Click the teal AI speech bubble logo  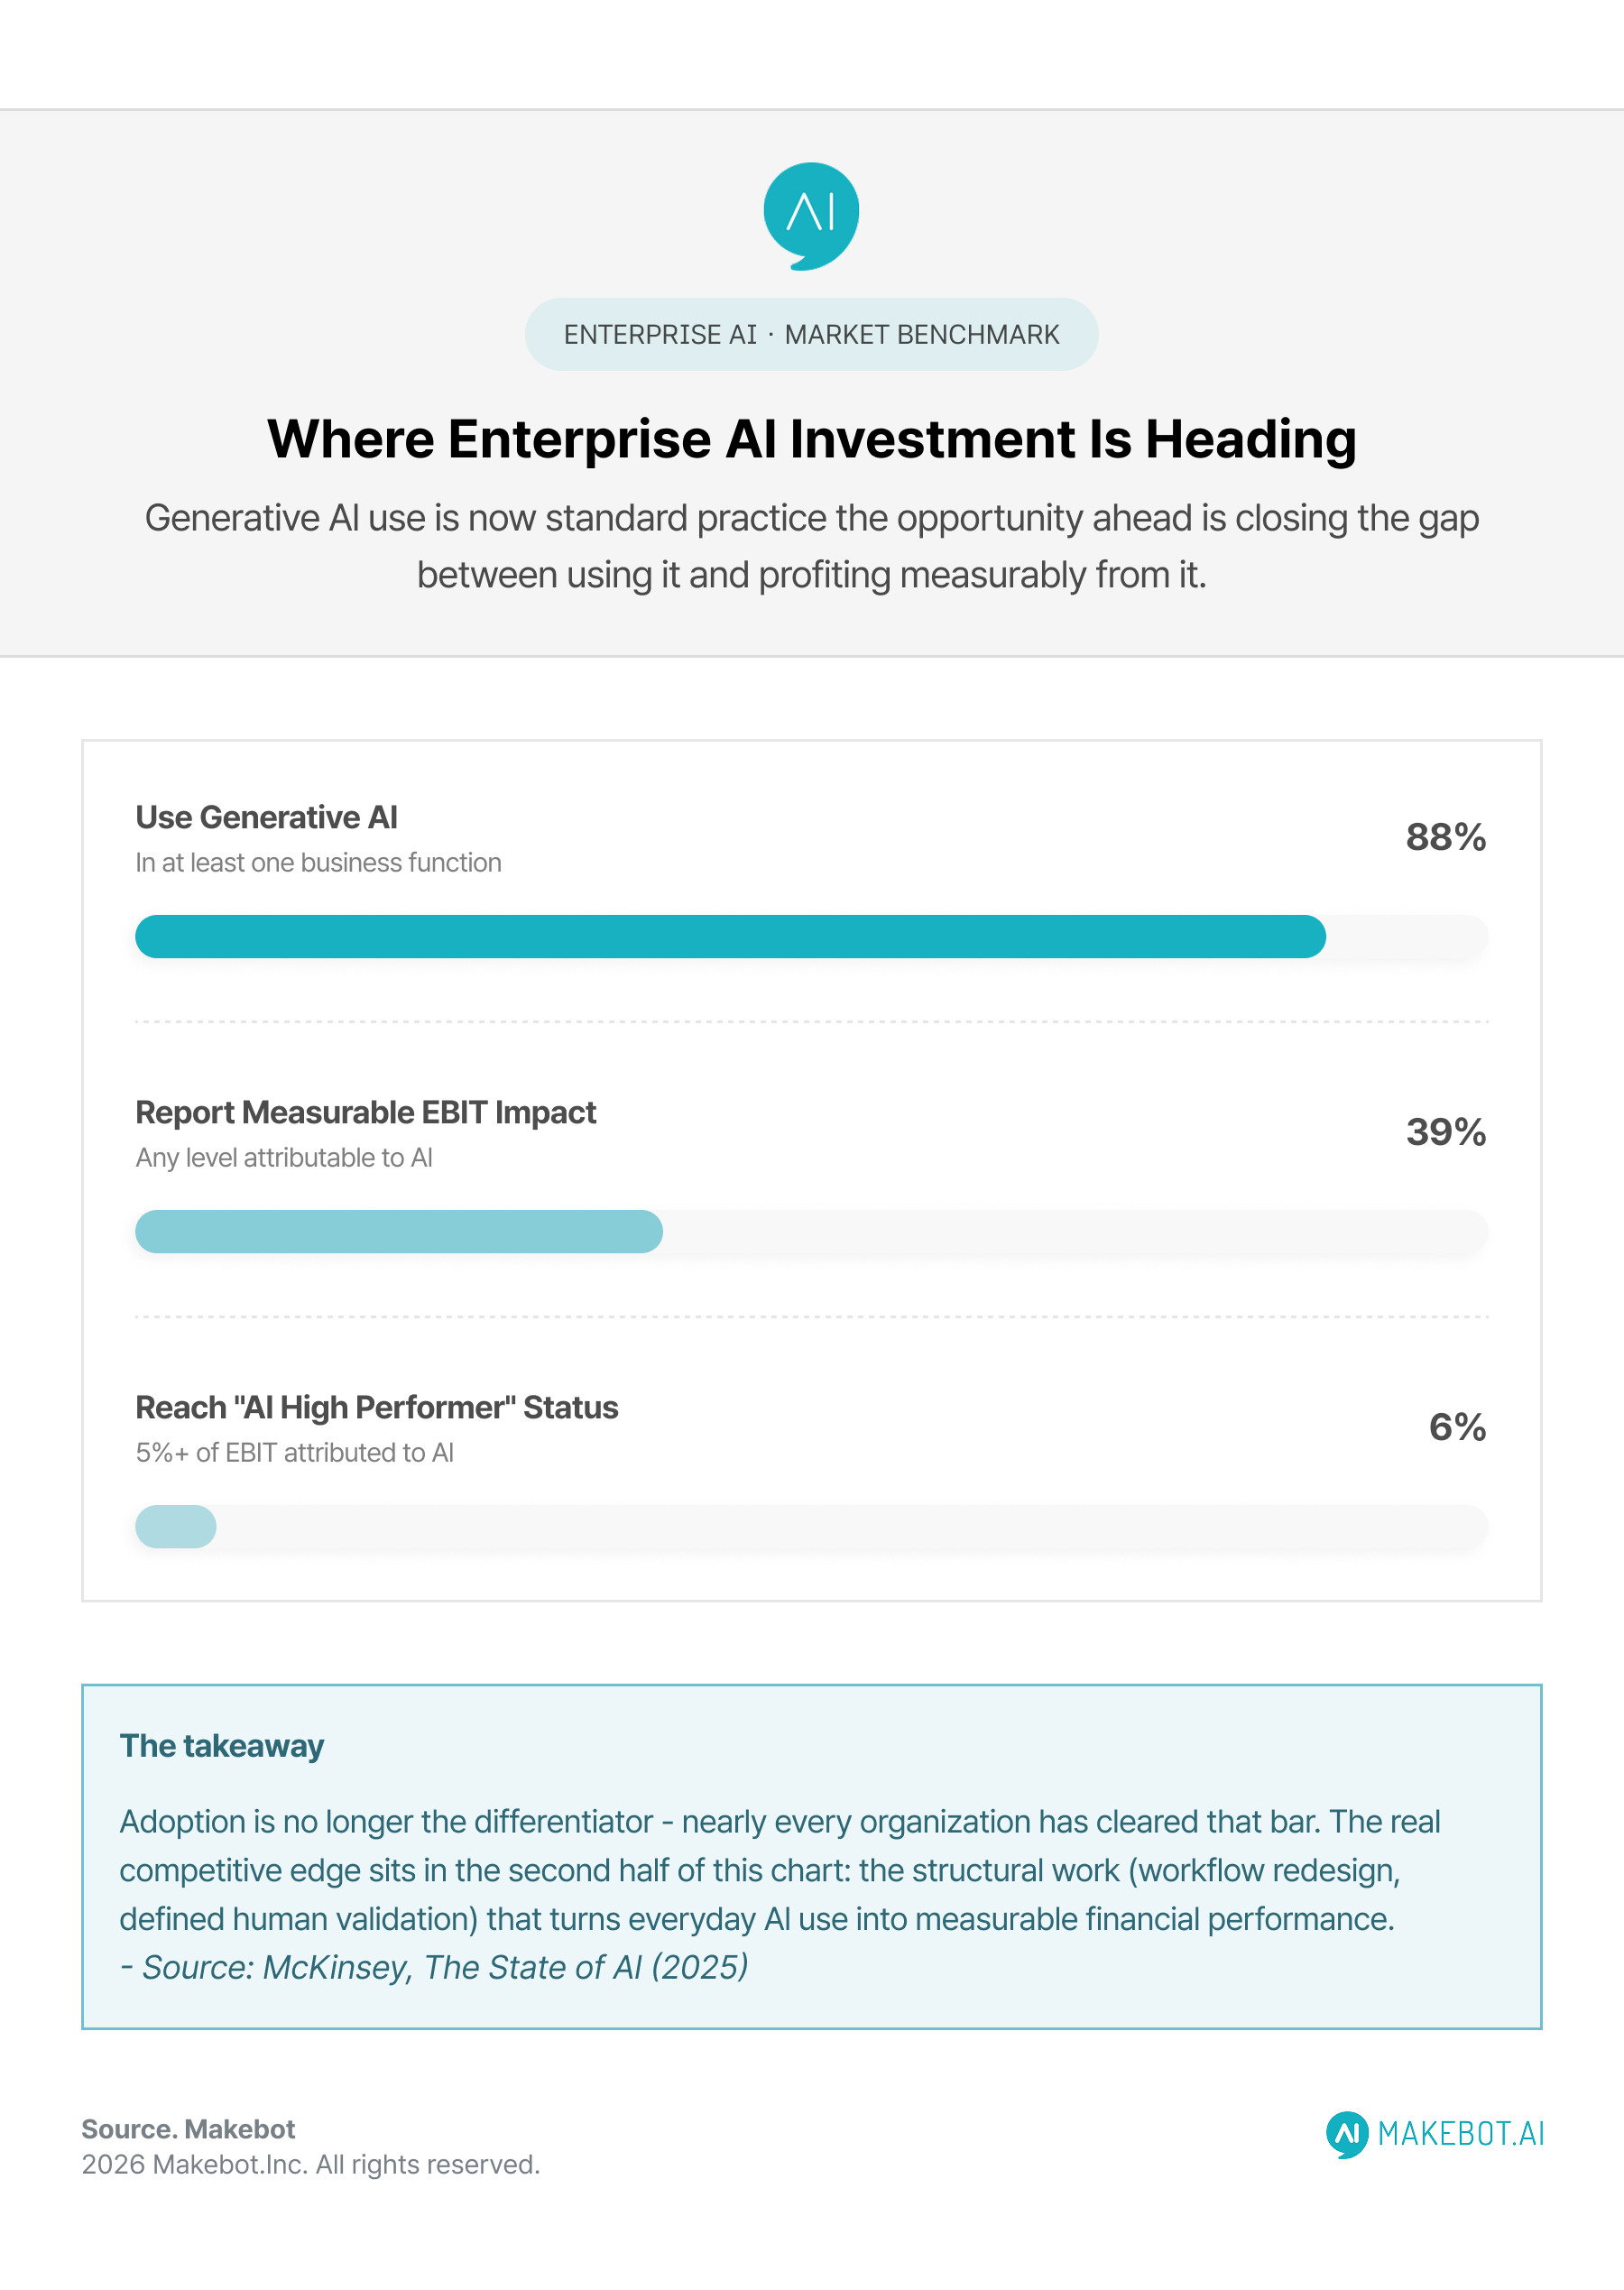[811, 216]
